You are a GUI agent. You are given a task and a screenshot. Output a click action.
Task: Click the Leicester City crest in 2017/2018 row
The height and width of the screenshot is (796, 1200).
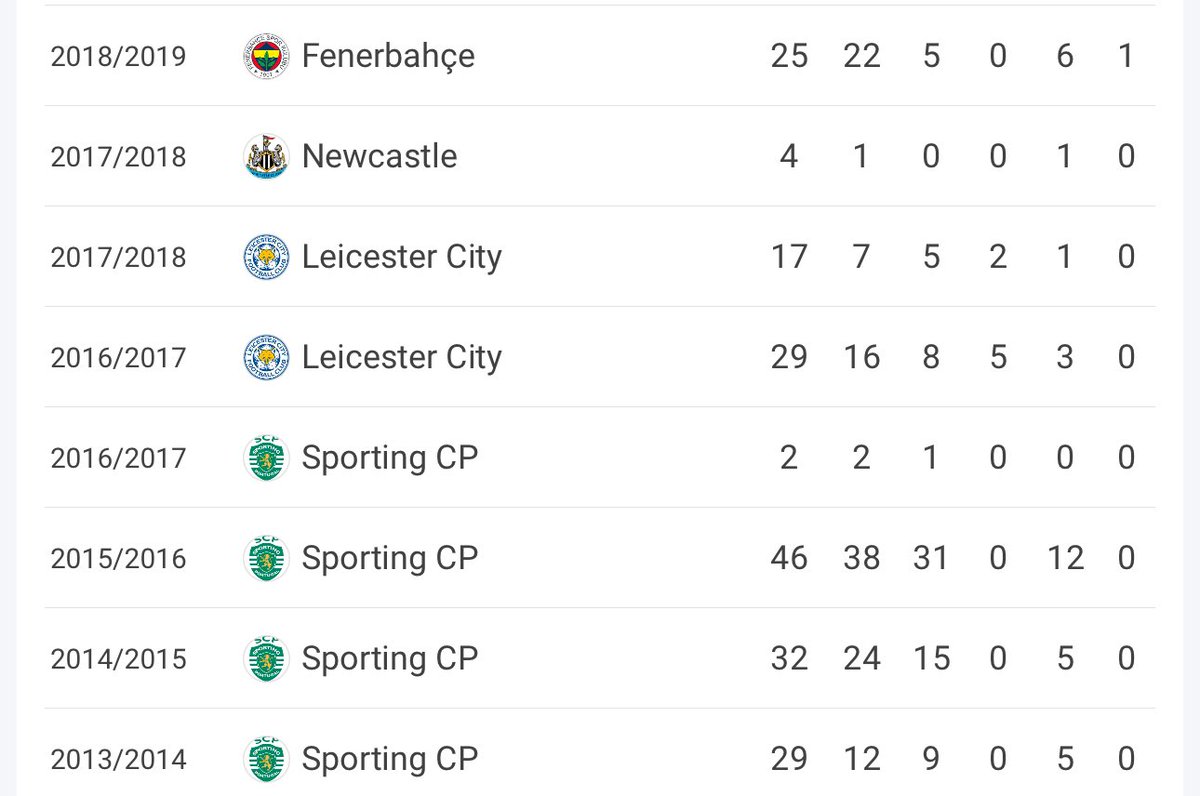pyautogui.click(x=266, y=257)
